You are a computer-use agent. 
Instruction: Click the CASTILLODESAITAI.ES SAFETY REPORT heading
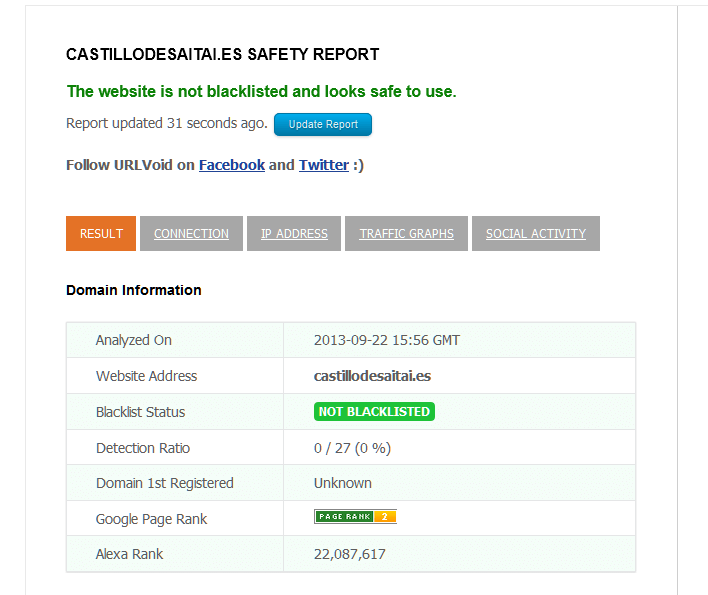coord(223,55)
